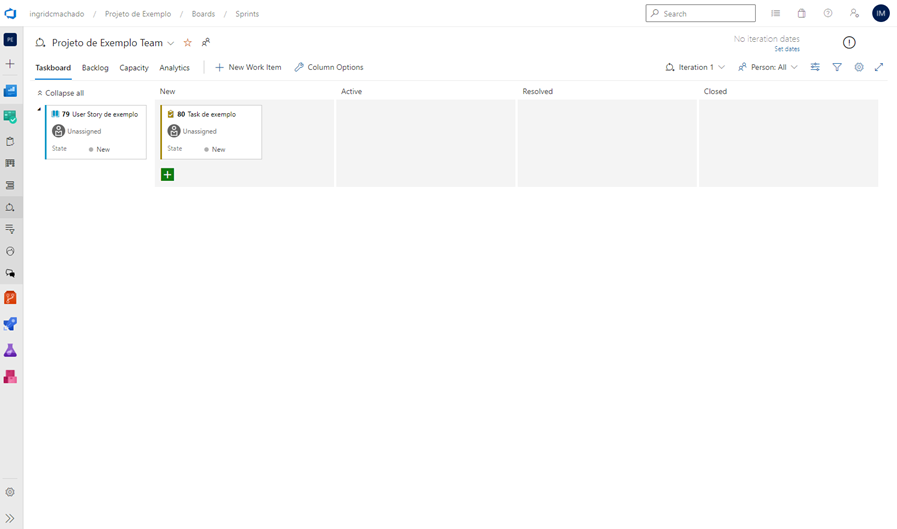Change State New on Task 80 card

pyautogui.click(x=215, y=149)
